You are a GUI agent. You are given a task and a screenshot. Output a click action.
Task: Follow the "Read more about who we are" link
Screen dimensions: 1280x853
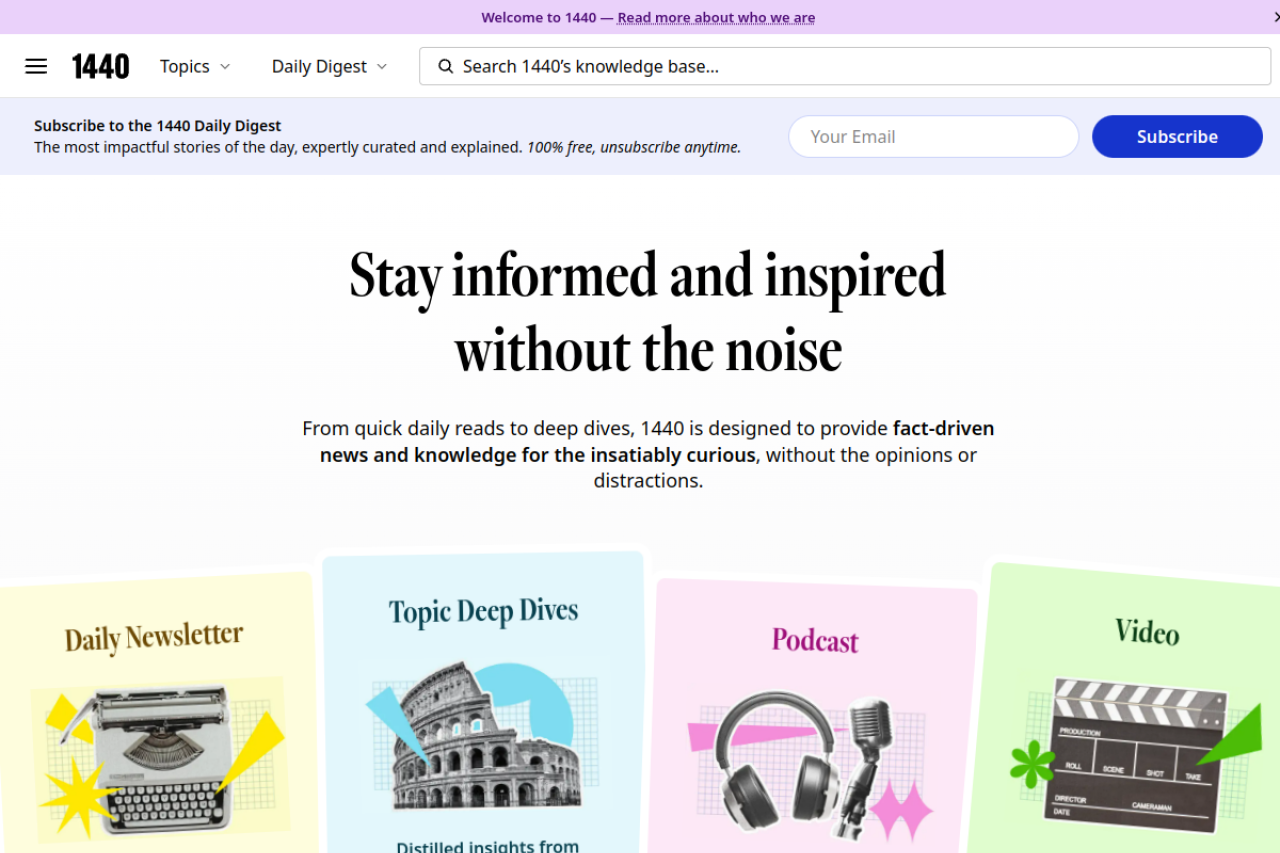[716, 17]
